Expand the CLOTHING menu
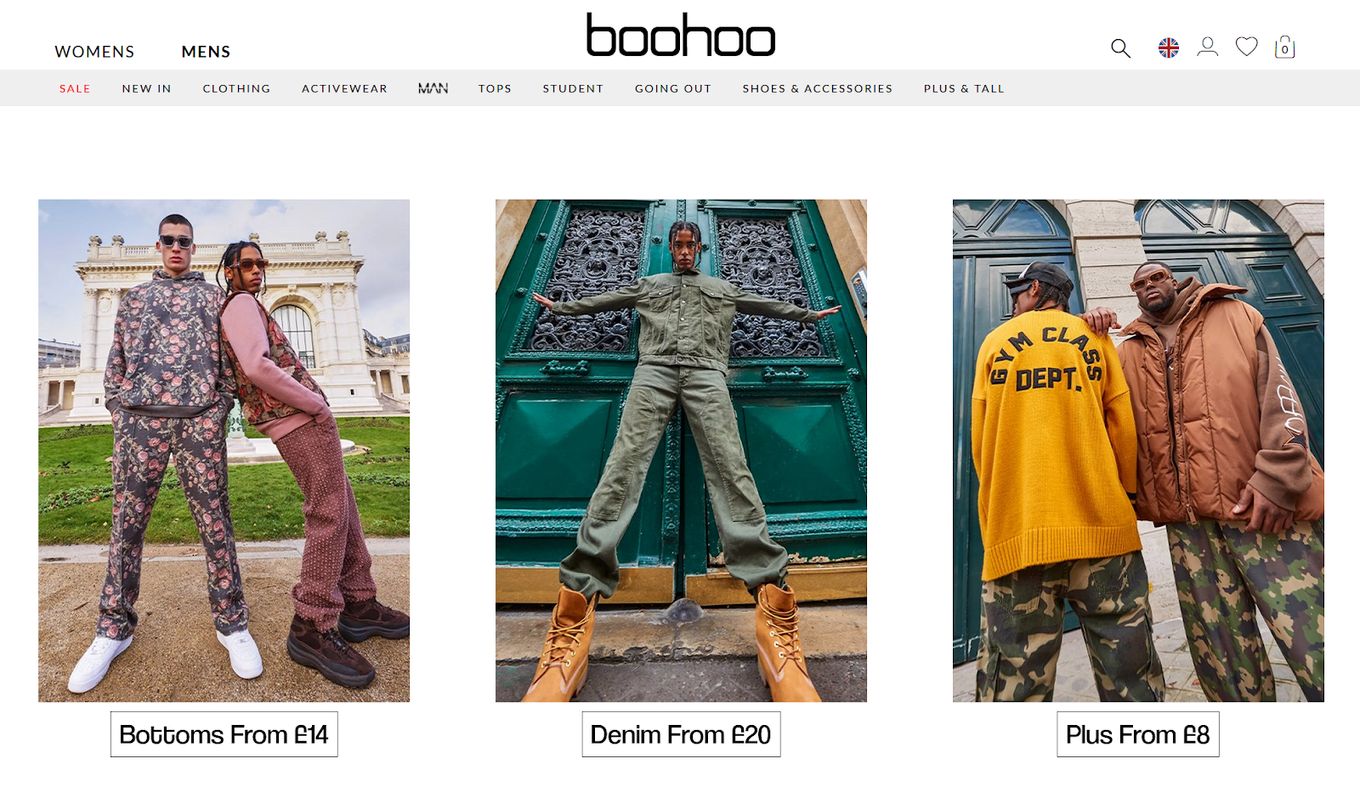Image resolution: width=1360 pixels, height=792 pixels. (x=237, y=89)
